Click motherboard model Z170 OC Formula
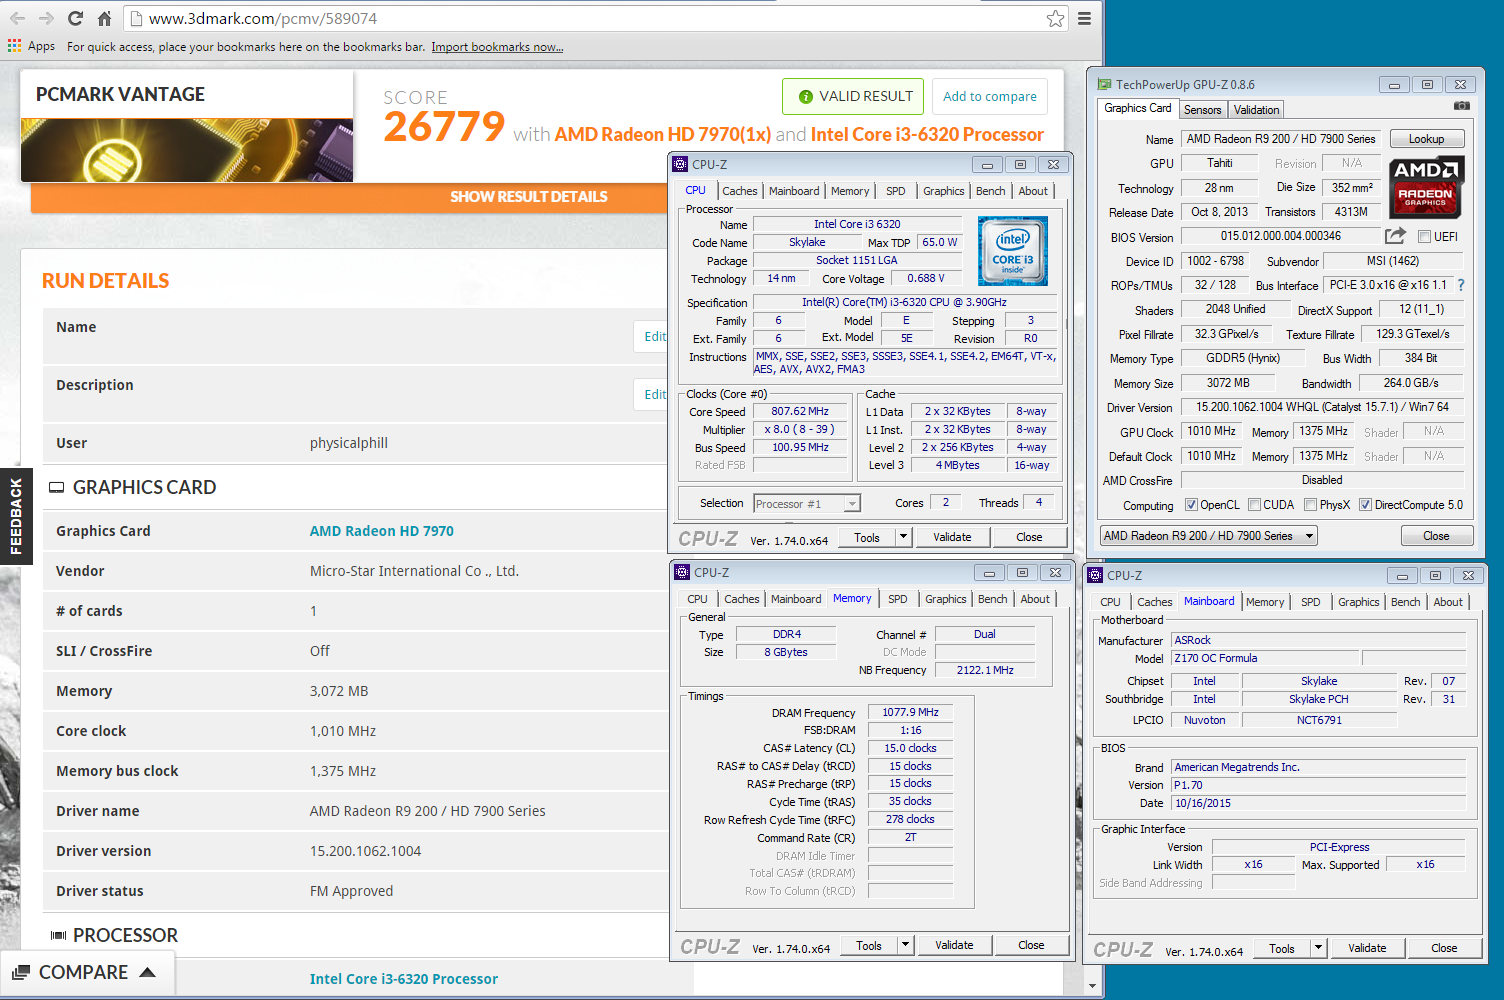The height and width of the screenshot is (1000, 1504). 1265,658
